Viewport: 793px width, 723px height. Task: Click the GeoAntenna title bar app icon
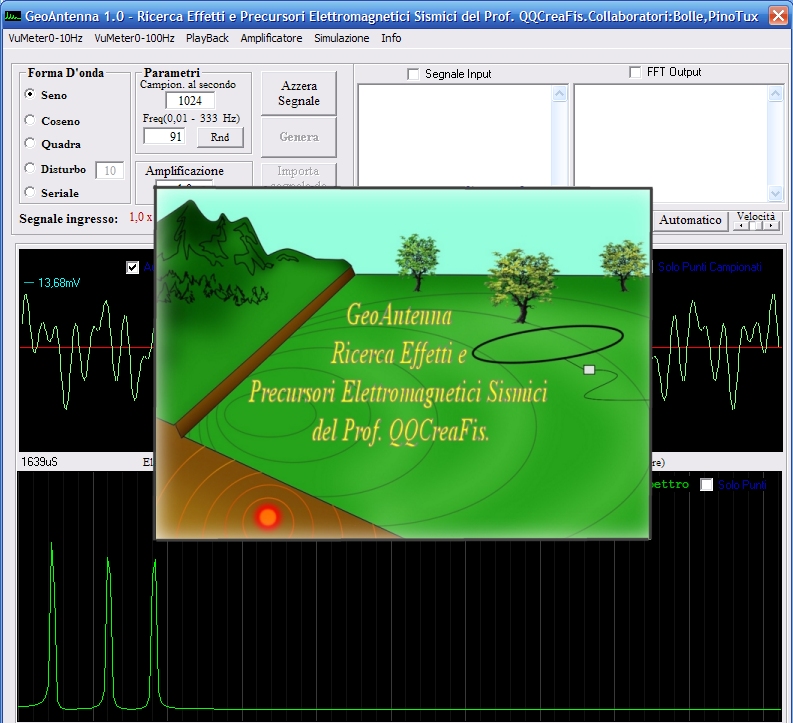(x=12, y=16)
